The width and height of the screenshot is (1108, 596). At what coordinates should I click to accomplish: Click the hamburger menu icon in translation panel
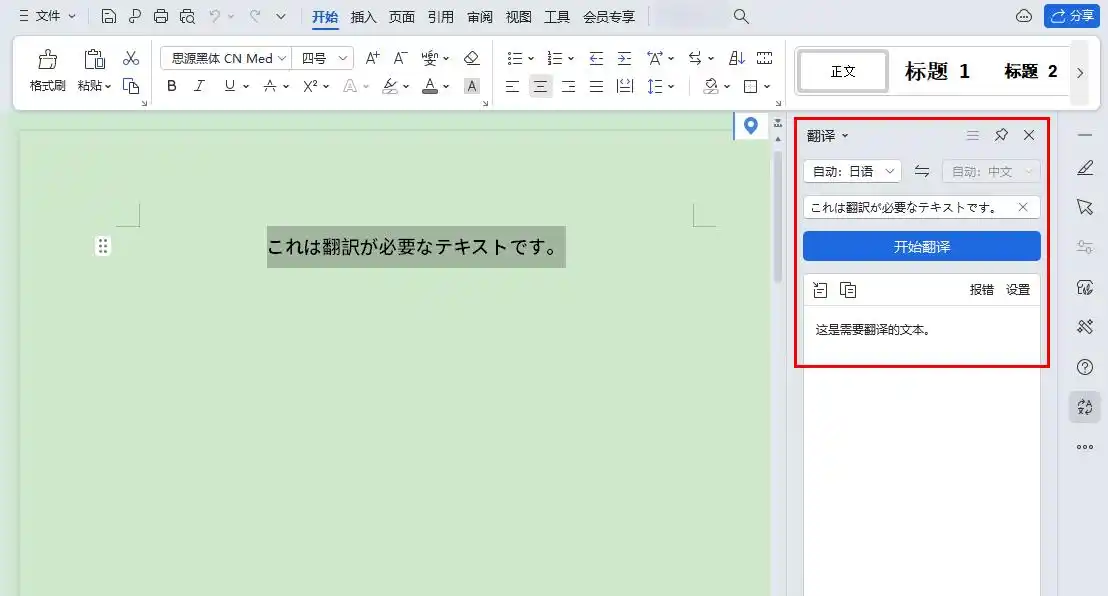[972, 135]
